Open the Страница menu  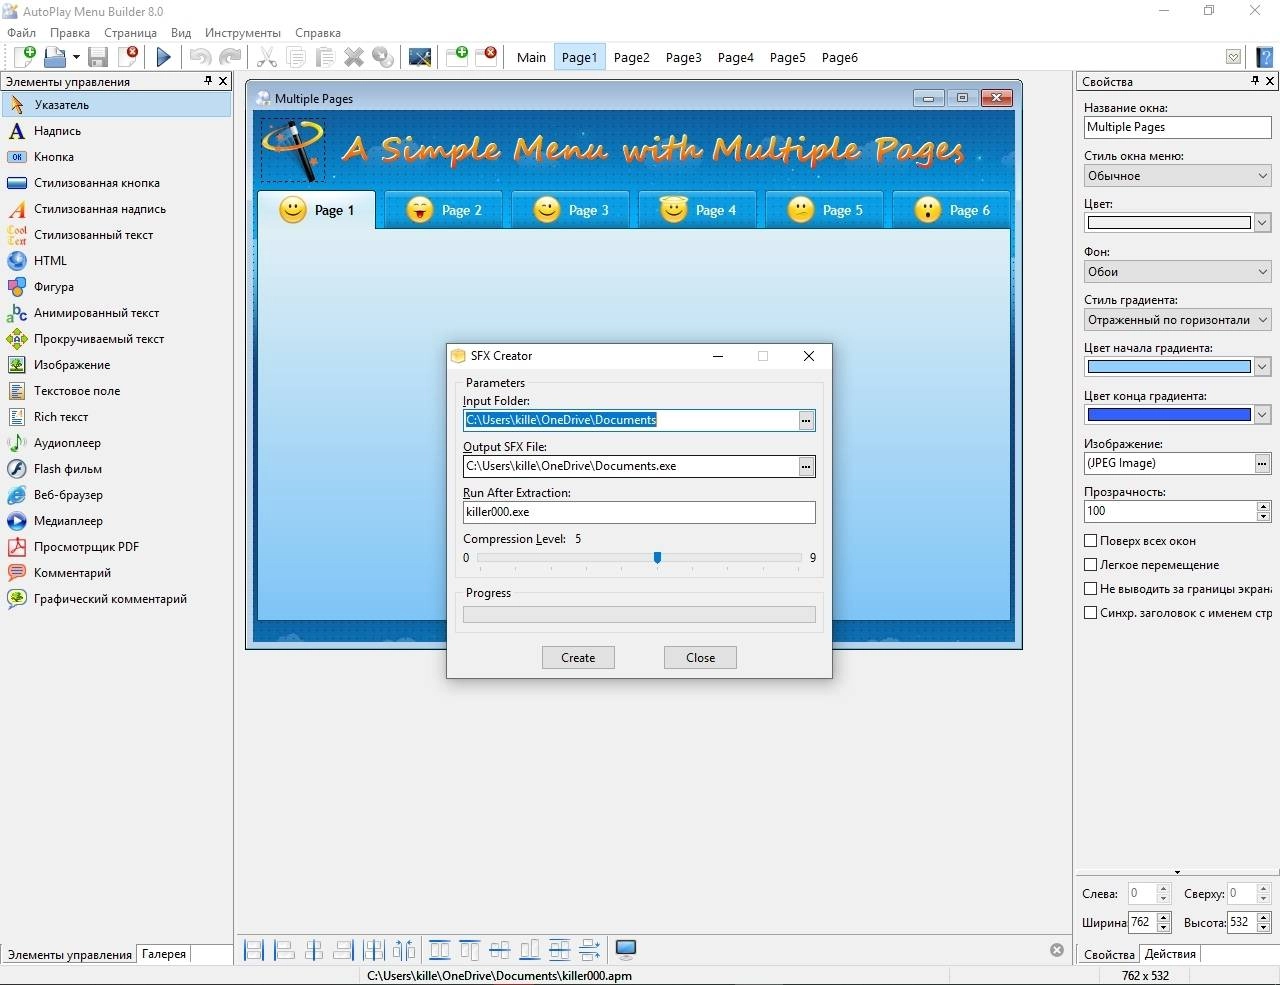[130, 32]
